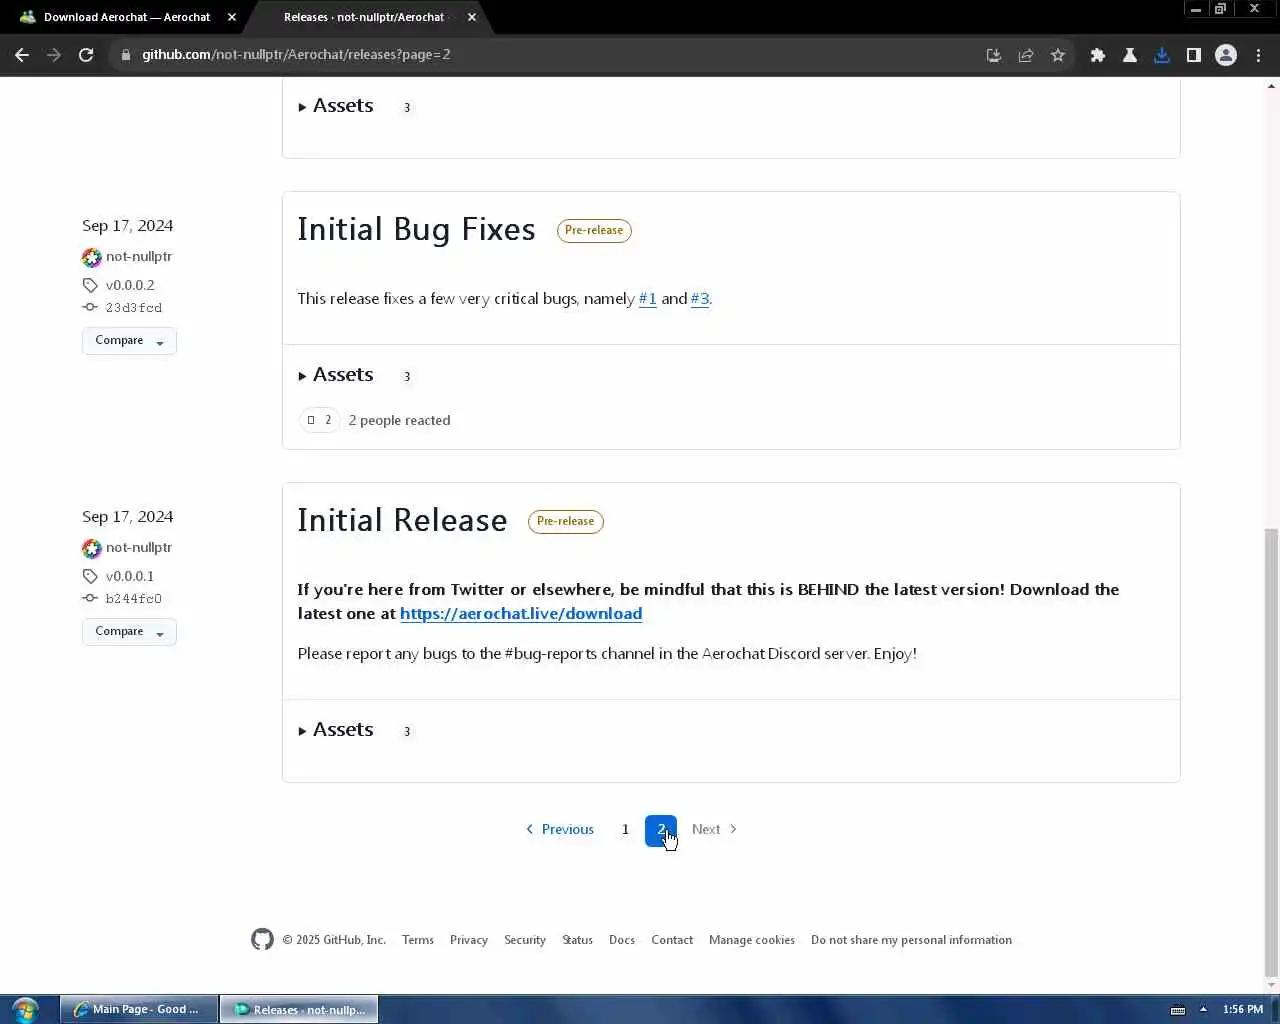Click the reaction button showing 2
Image resolution: width=1280 pixels, height=1024 pixels.
(319, 420)
